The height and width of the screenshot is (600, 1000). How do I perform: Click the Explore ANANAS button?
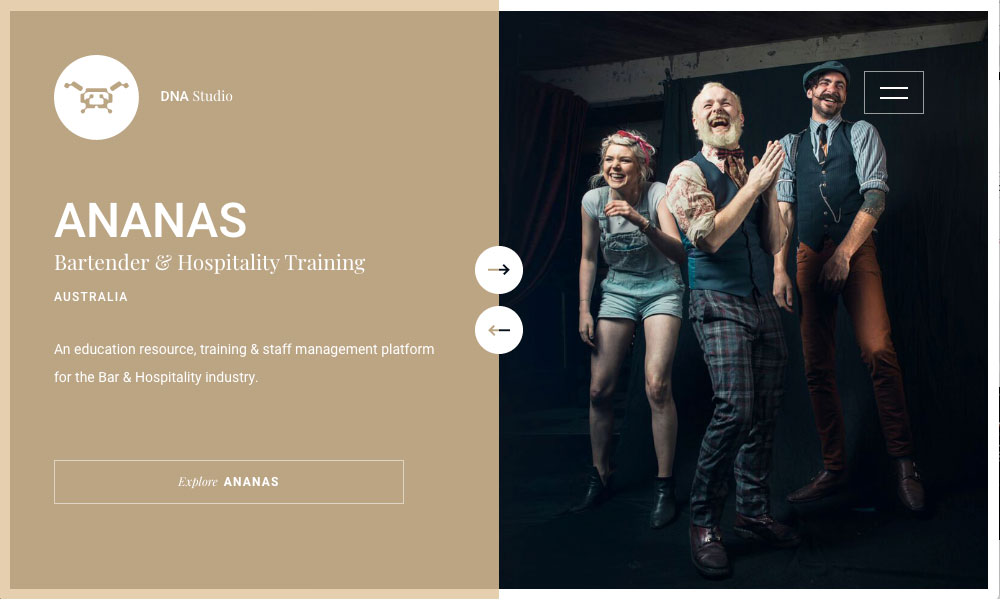[x=229, y=482]
